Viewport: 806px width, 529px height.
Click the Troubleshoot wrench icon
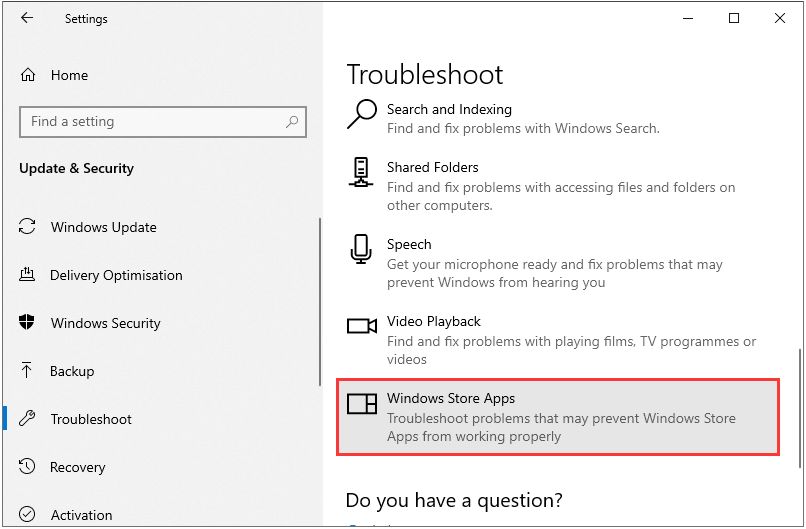(27, 418)
